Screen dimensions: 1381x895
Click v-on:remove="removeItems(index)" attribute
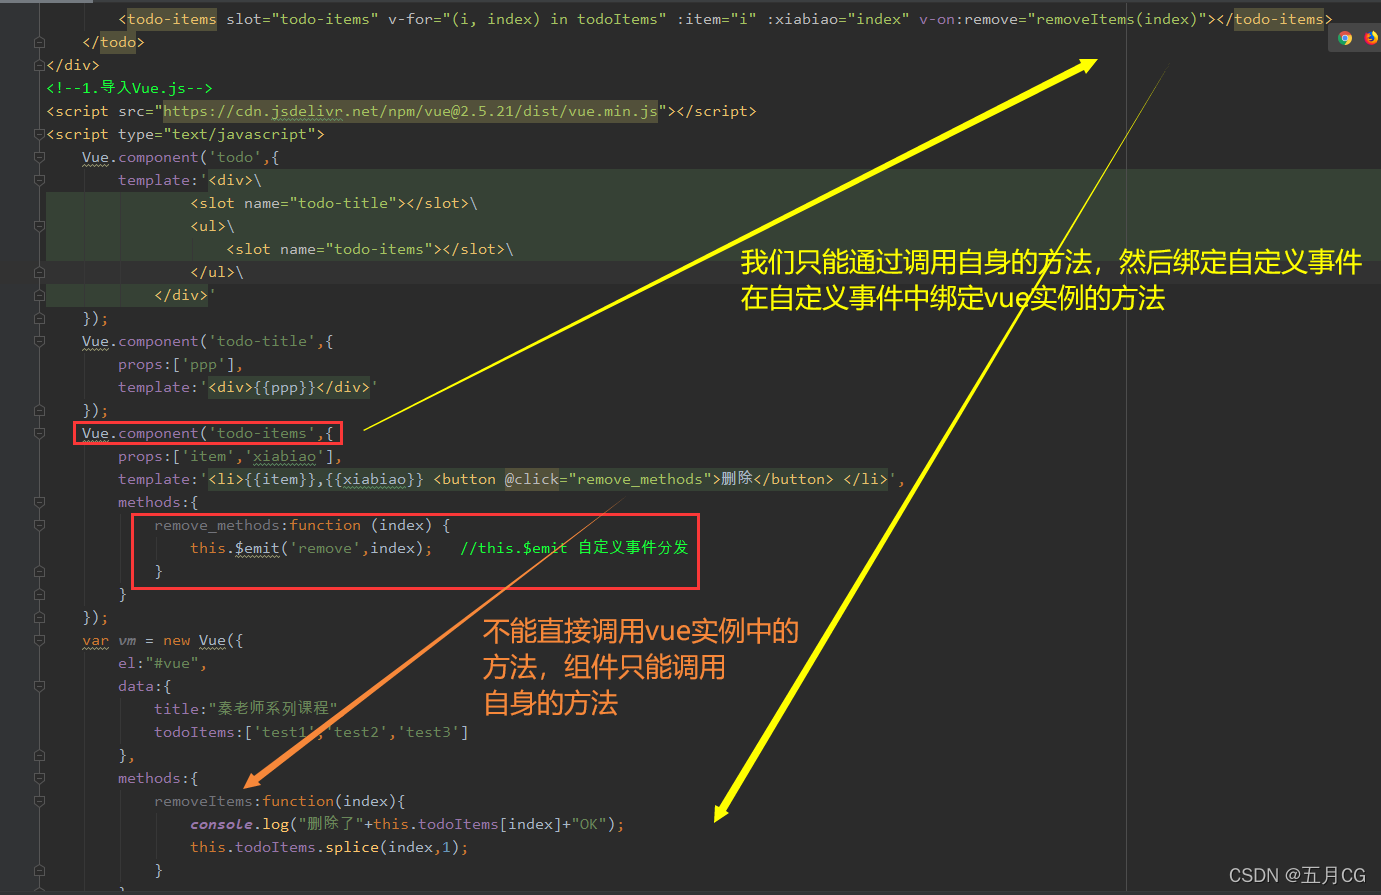pos(1063,19)
